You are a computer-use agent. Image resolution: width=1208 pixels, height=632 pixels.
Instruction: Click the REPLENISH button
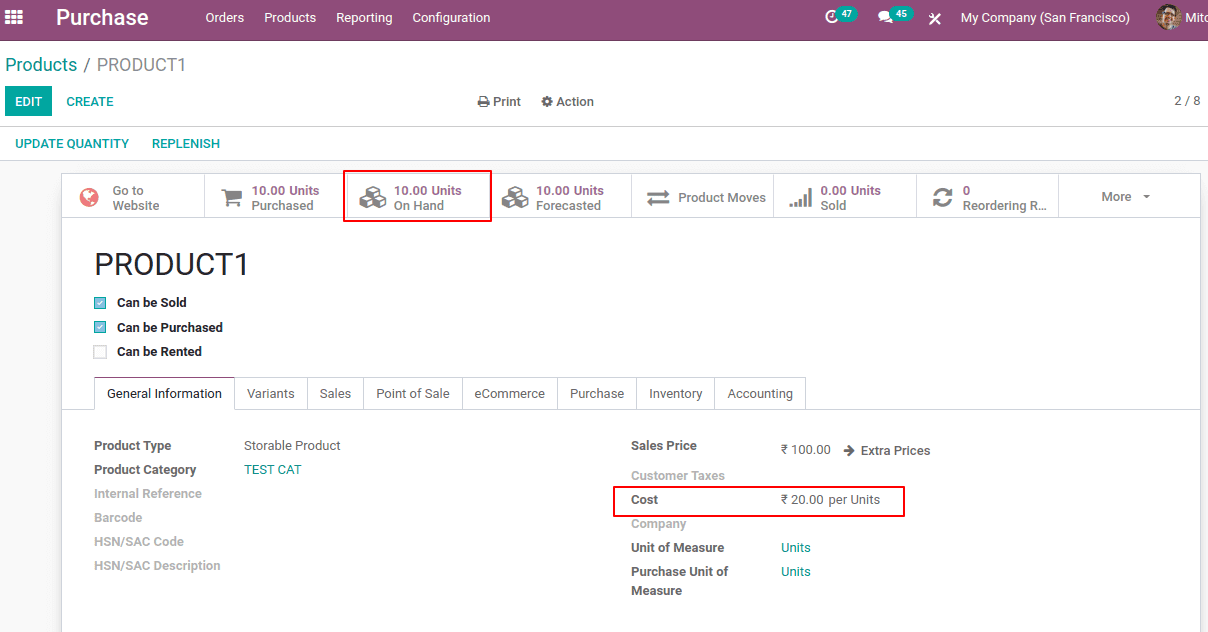(x=186, y=144)
